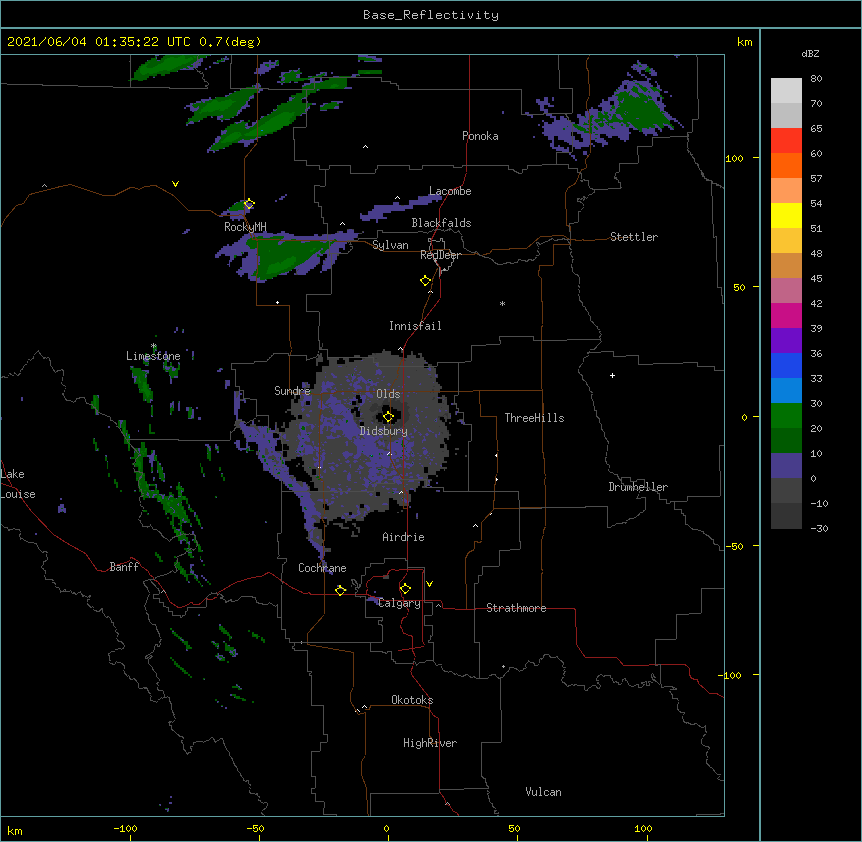The image size is (862, 842).
Task: Click the Sundre town label
Action: [x=292, y=391]
